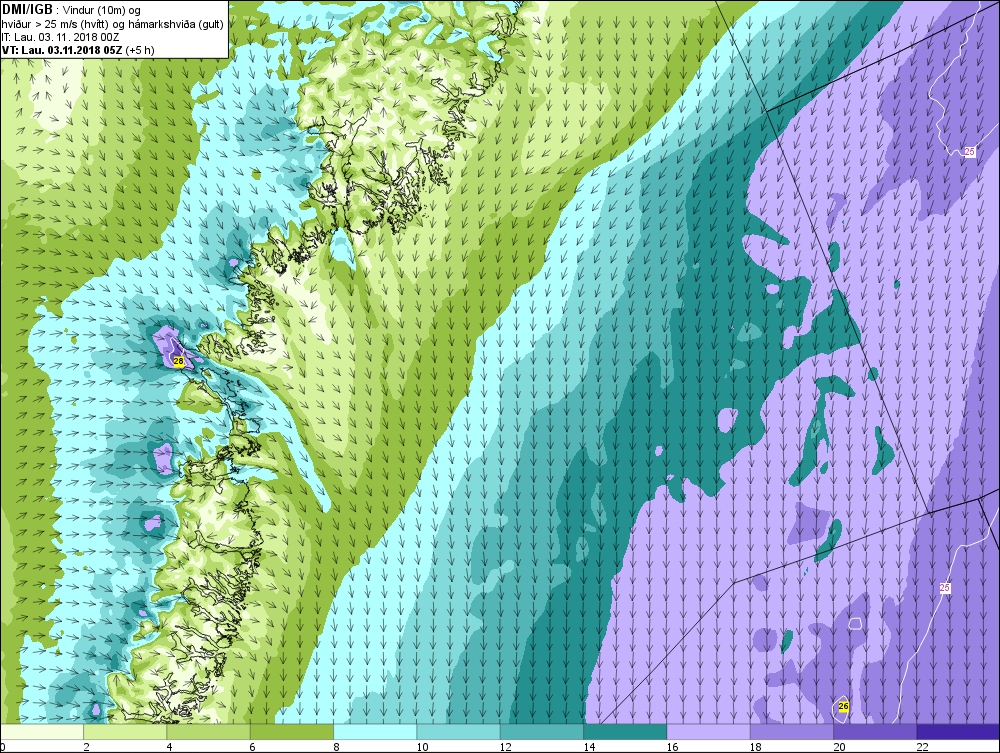Click the 14–16 m/s dark teal legend swatch
1000x753 pixels.
[625, 731]
